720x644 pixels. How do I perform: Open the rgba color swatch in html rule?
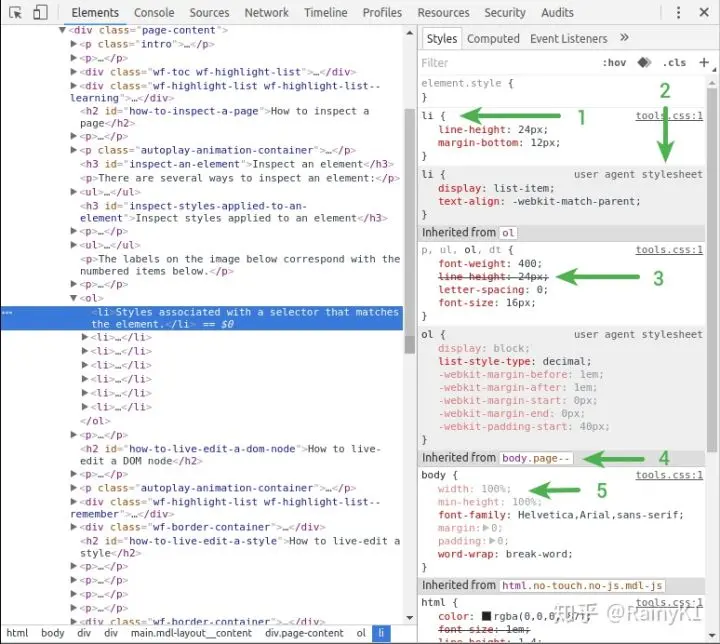coord(486,616)
